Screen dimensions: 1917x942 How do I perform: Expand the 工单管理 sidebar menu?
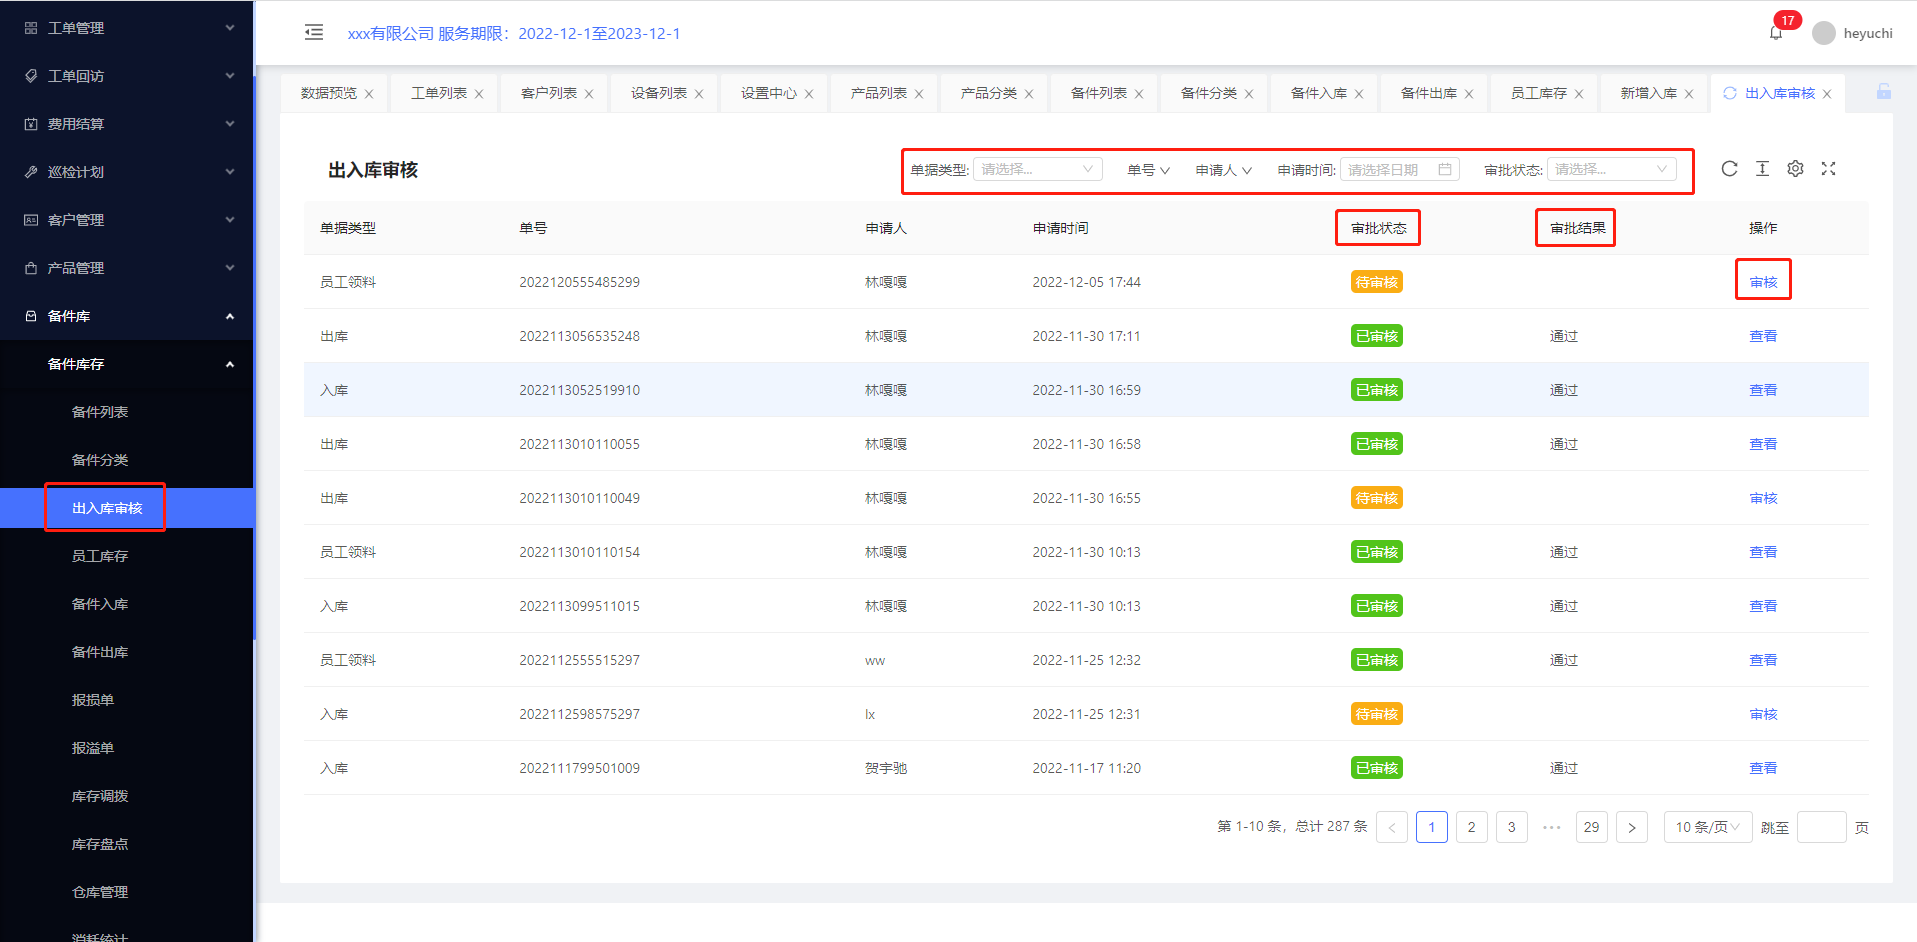coord(127,28)
